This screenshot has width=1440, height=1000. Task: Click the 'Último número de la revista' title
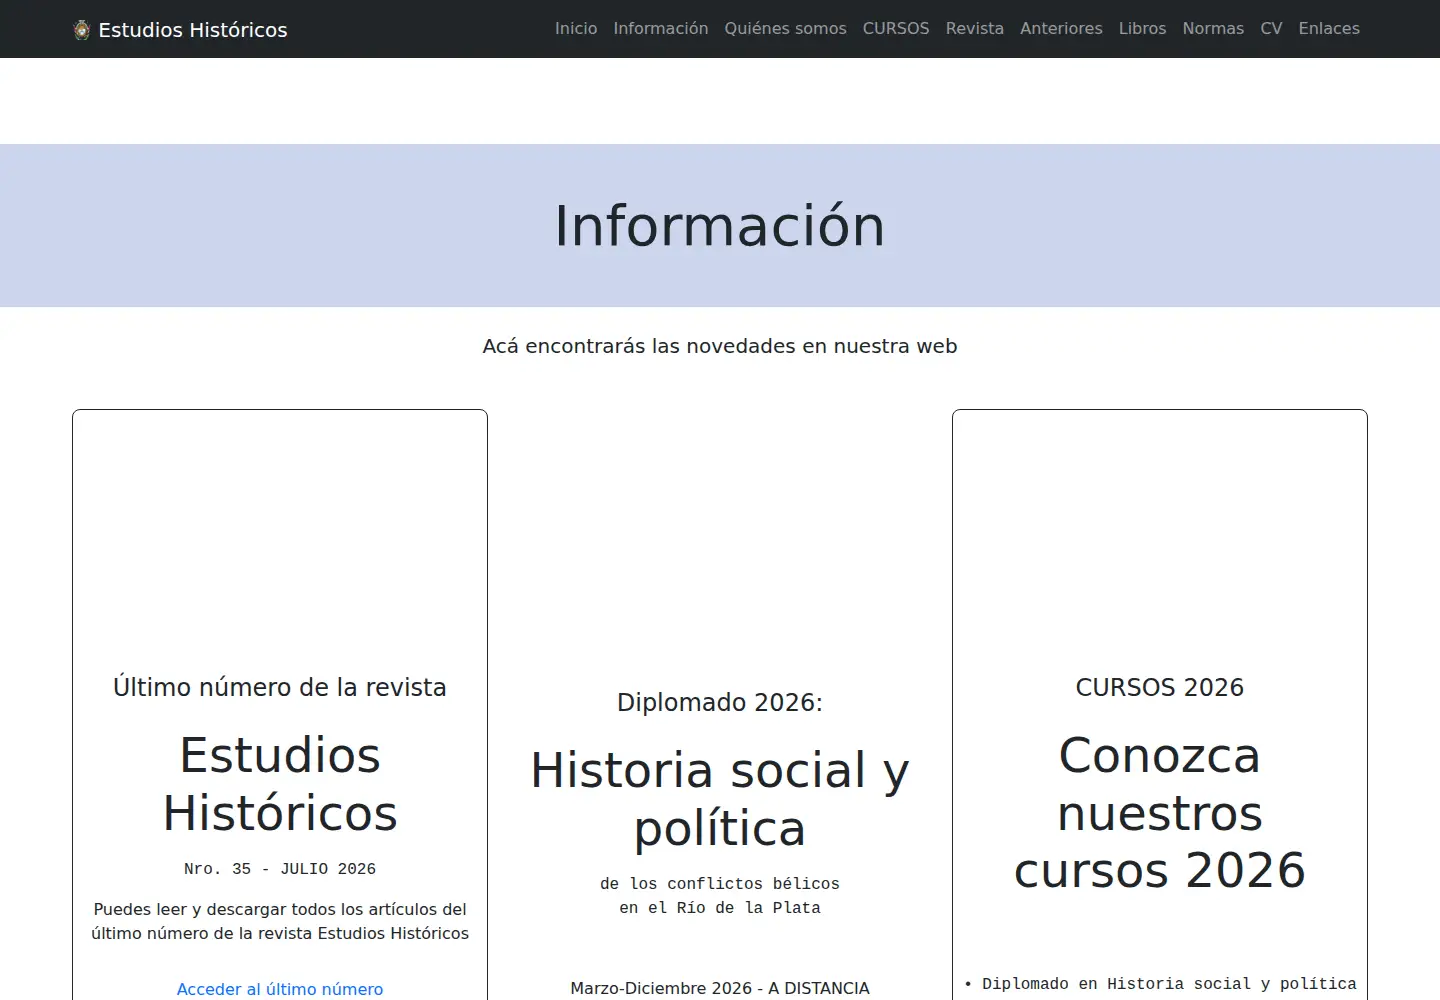click(x=280, y=687)
